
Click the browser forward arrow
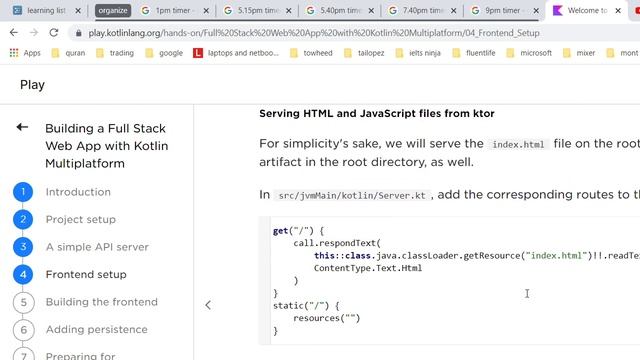(x=34, y=33)
